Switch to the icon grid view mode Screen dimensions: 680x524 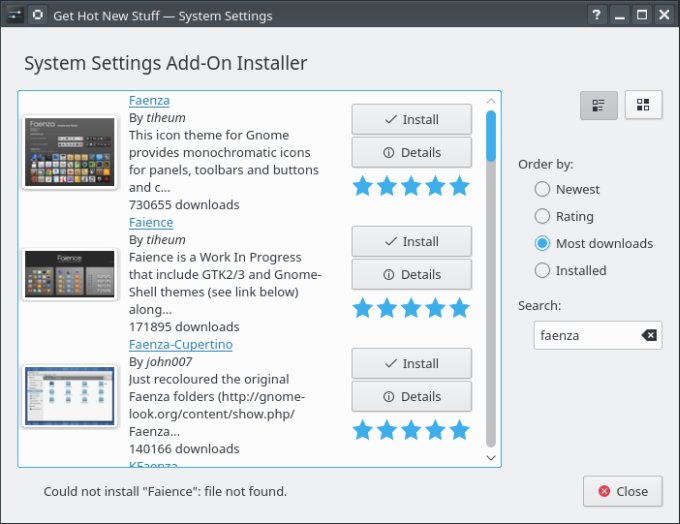pyautogui.click(x=643, y=105)
